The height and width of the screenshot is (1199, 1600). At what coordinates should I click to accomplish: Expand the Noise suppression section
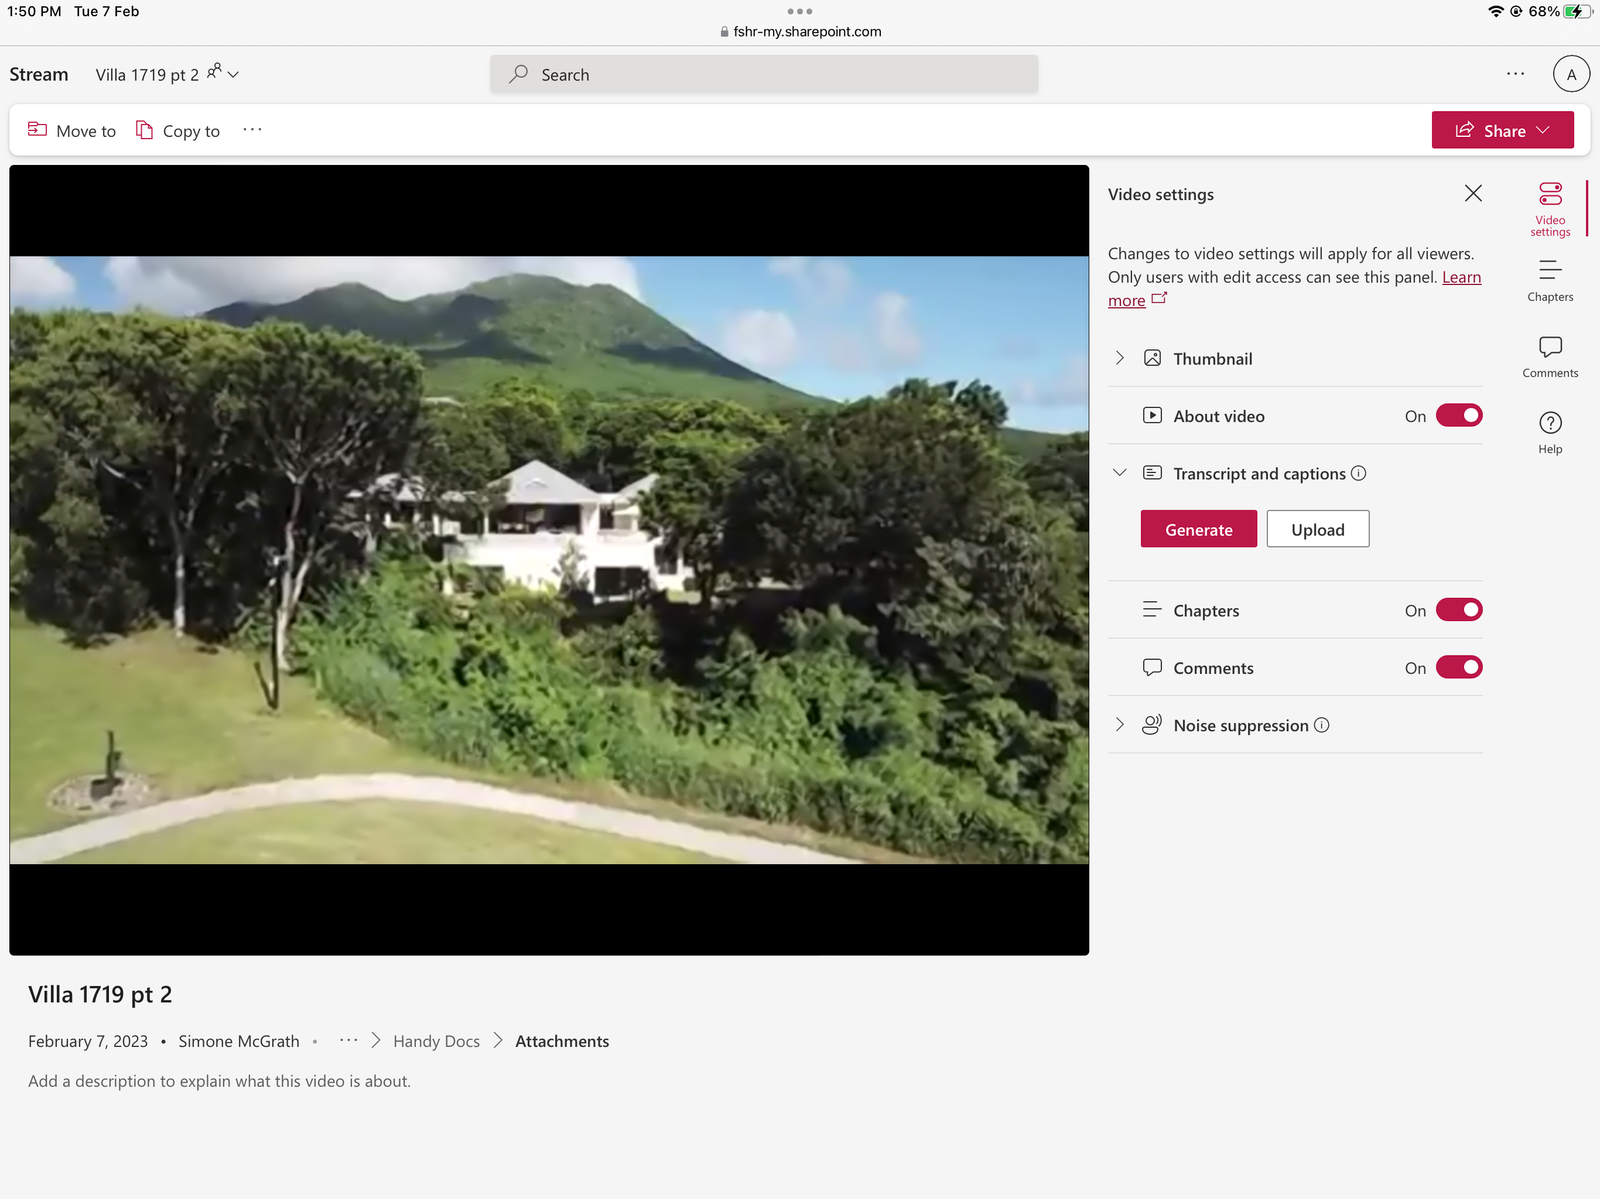(x=1120, y=725)
